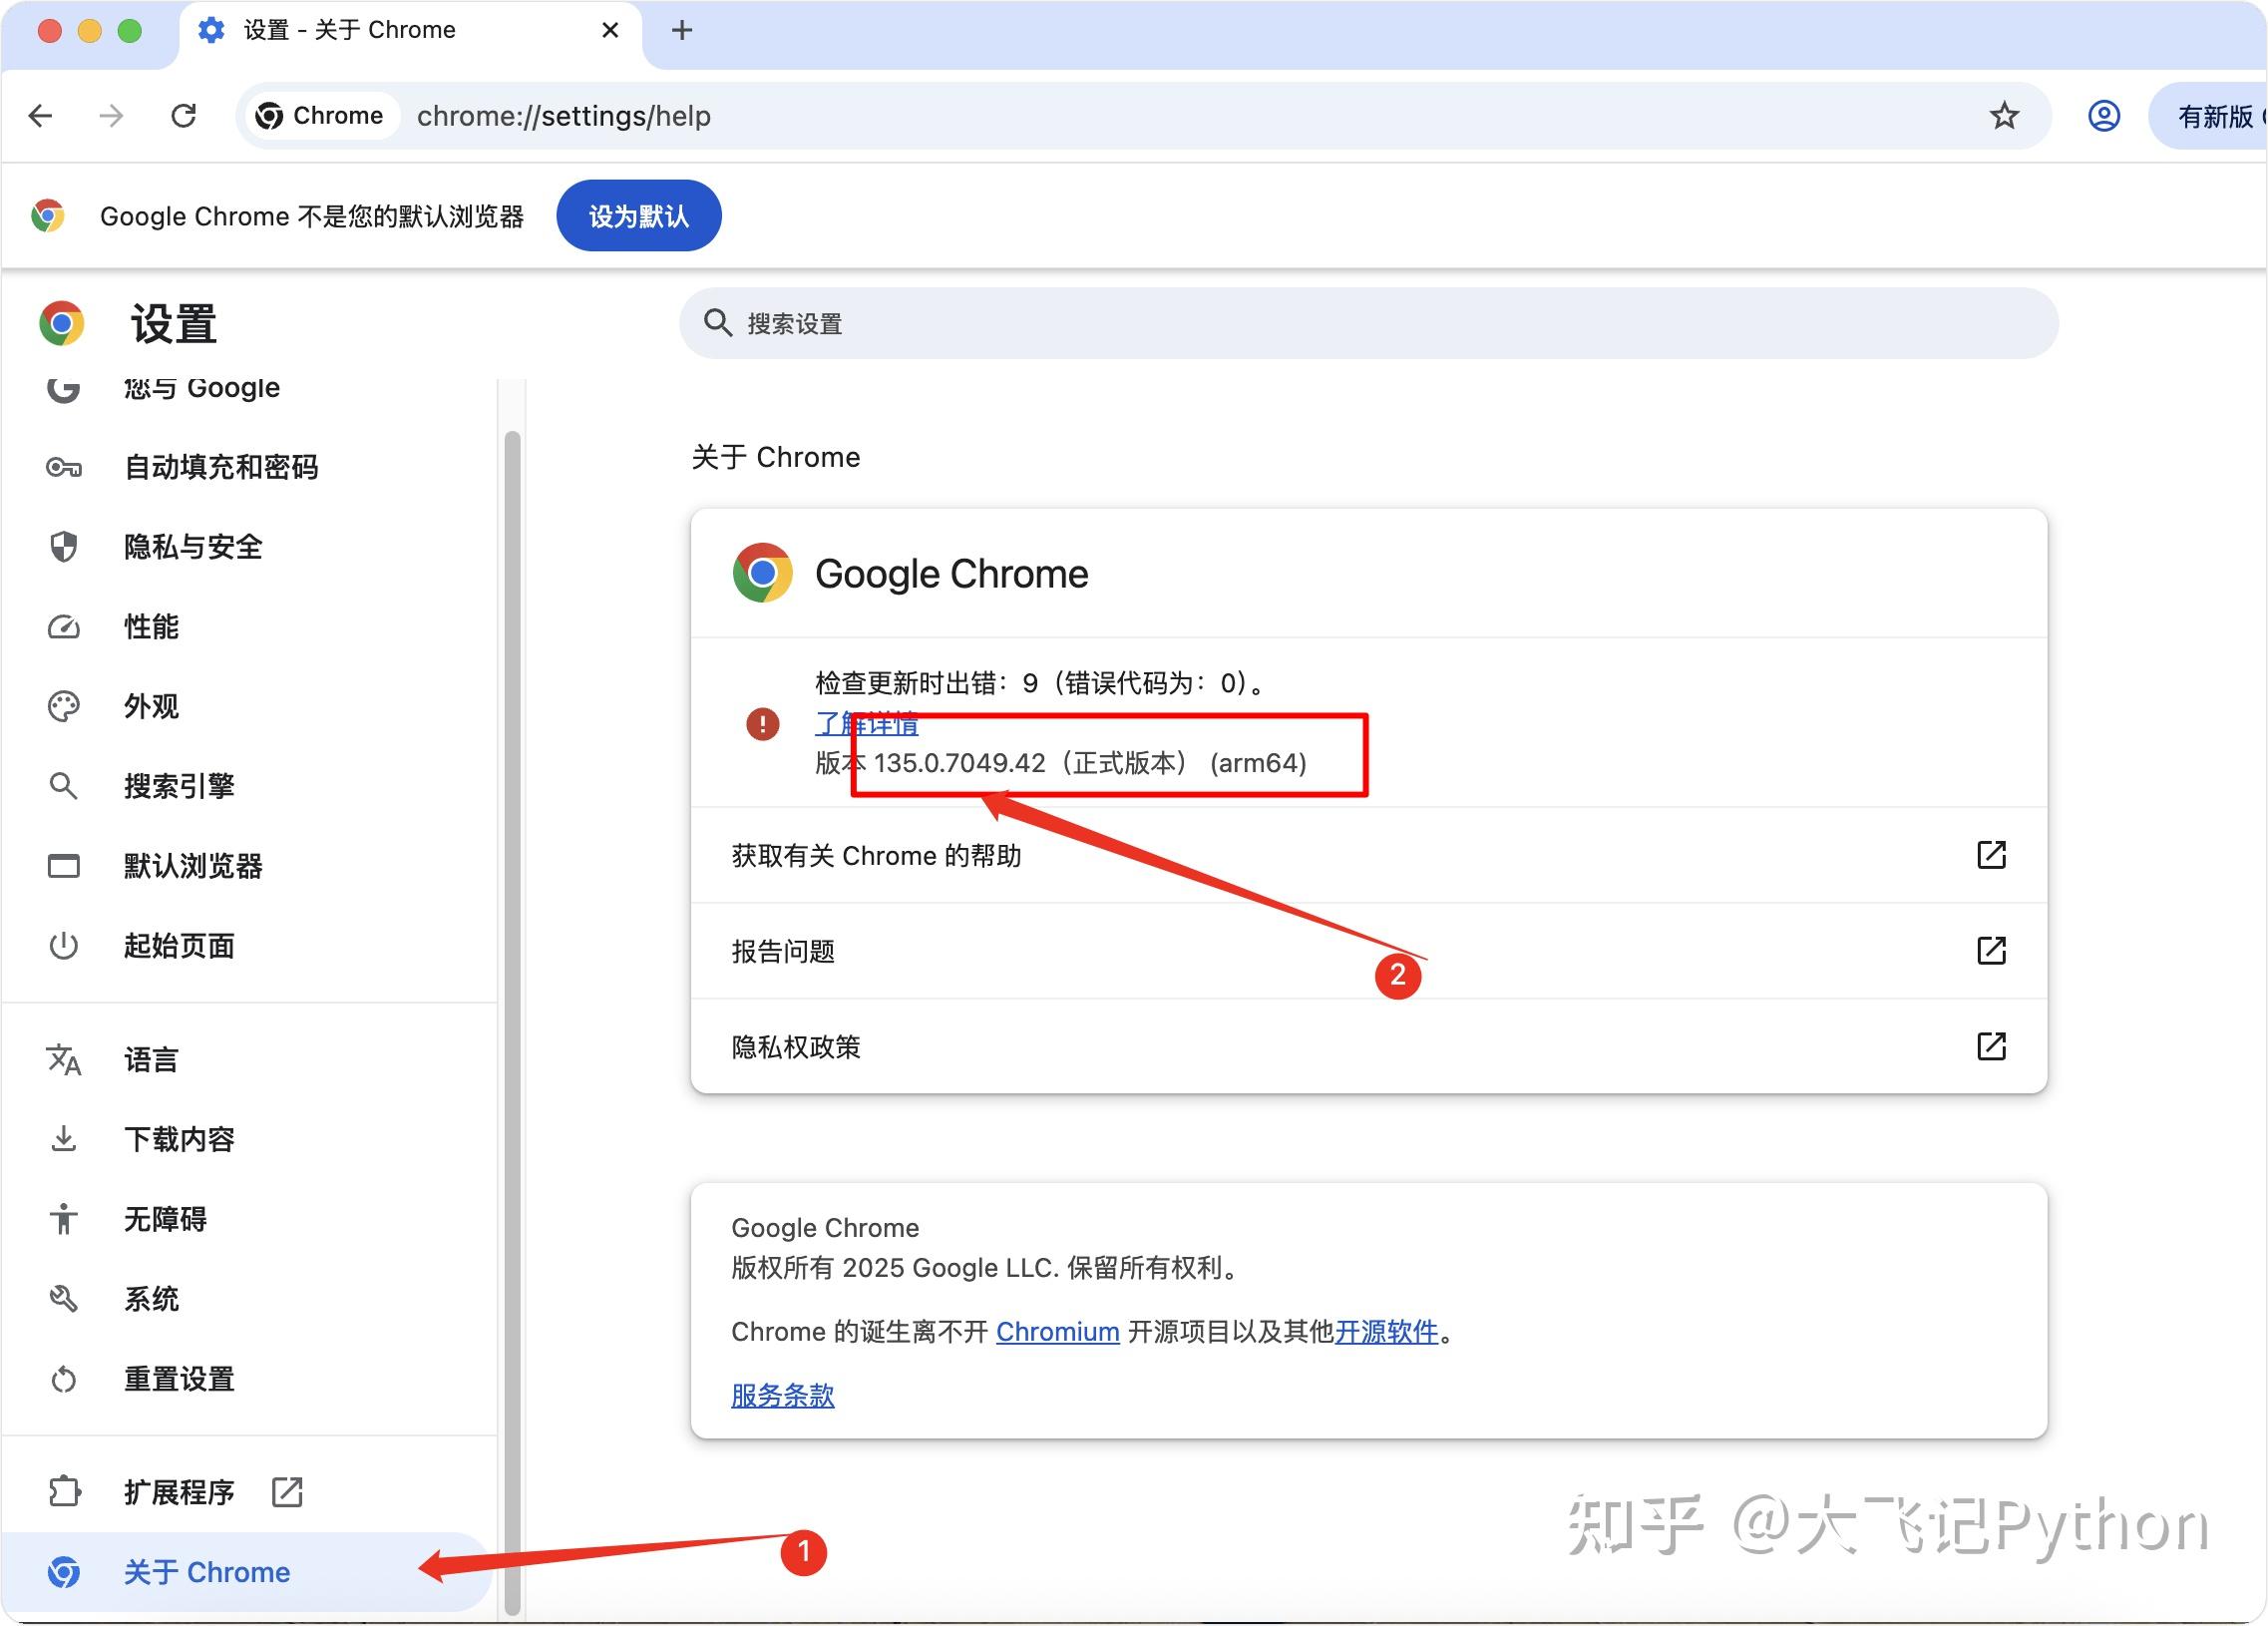The width and height of the screenshot is (2268, 1626).
Task: Open external link icon for 隐私权政策
Action: tap(1990, 1046)
